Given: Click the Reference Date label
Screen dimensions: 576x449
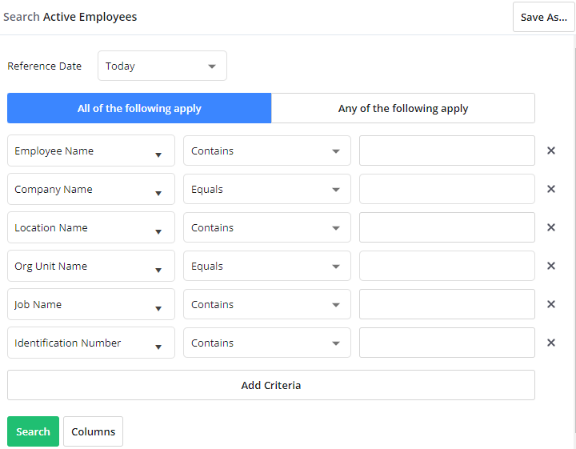Looking at the screenshot, I should [x=44, y=66].
